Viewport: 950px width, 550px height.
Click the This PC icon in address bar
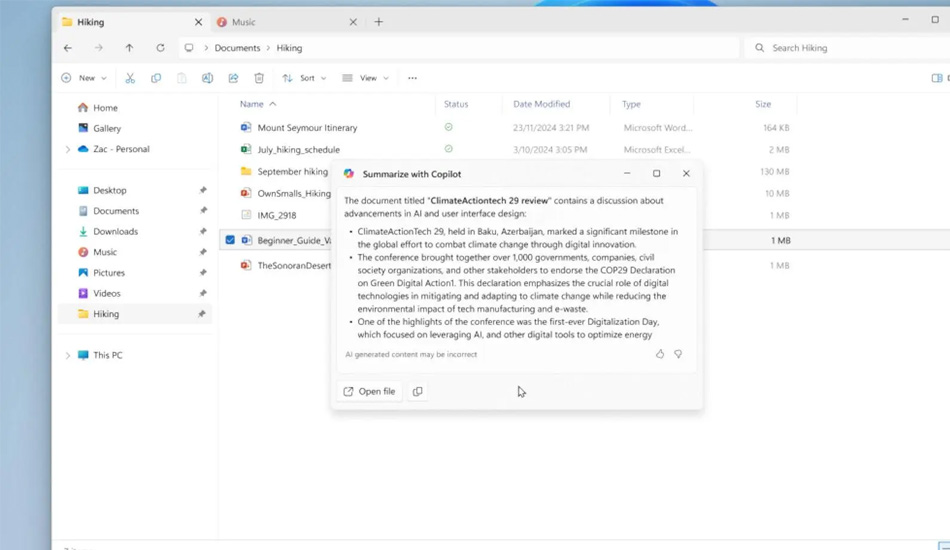tap(189, 48)
